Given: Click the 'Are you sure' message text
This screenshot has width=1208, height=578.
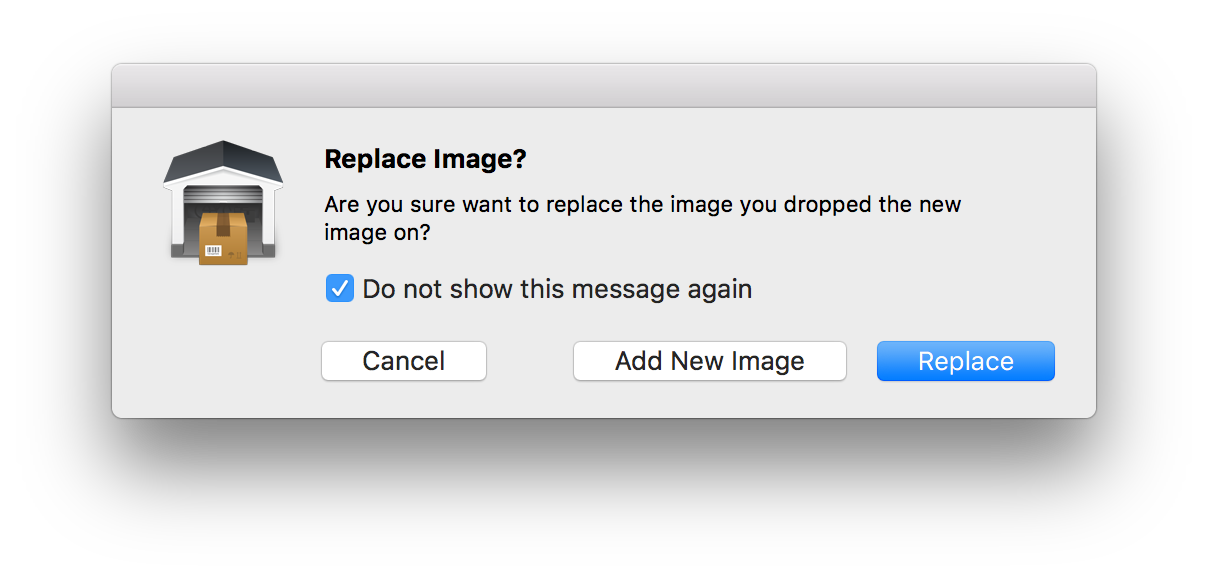Looking at the screenshot, I should click(643, 218).
